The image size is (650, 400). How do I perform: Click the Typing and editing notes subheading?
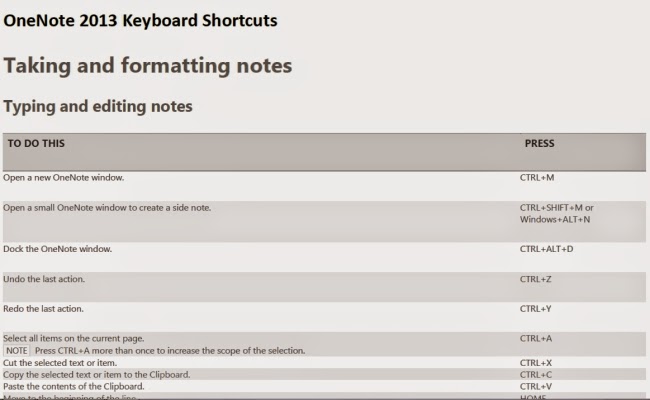98,106
